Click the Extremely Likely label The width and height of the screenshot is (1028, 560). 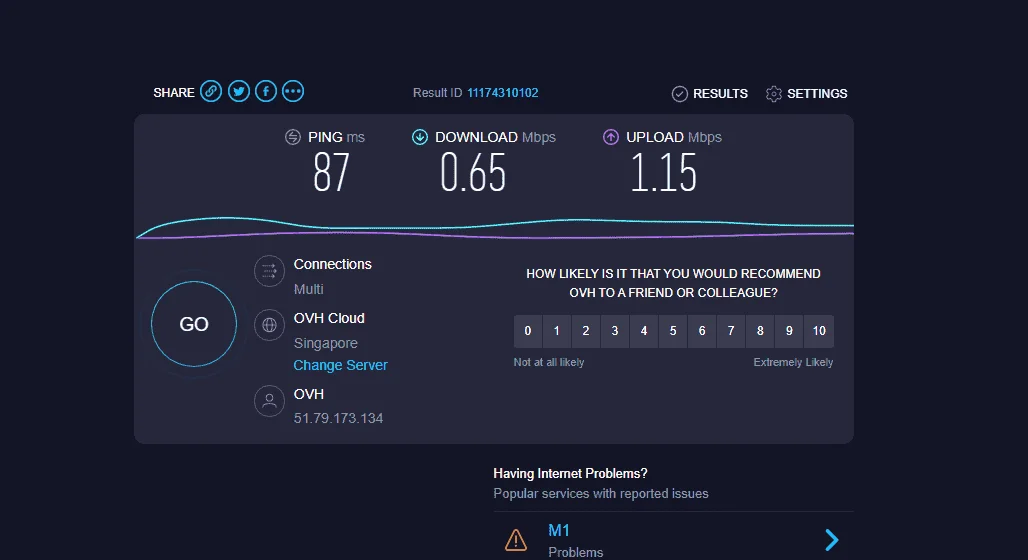793,362
